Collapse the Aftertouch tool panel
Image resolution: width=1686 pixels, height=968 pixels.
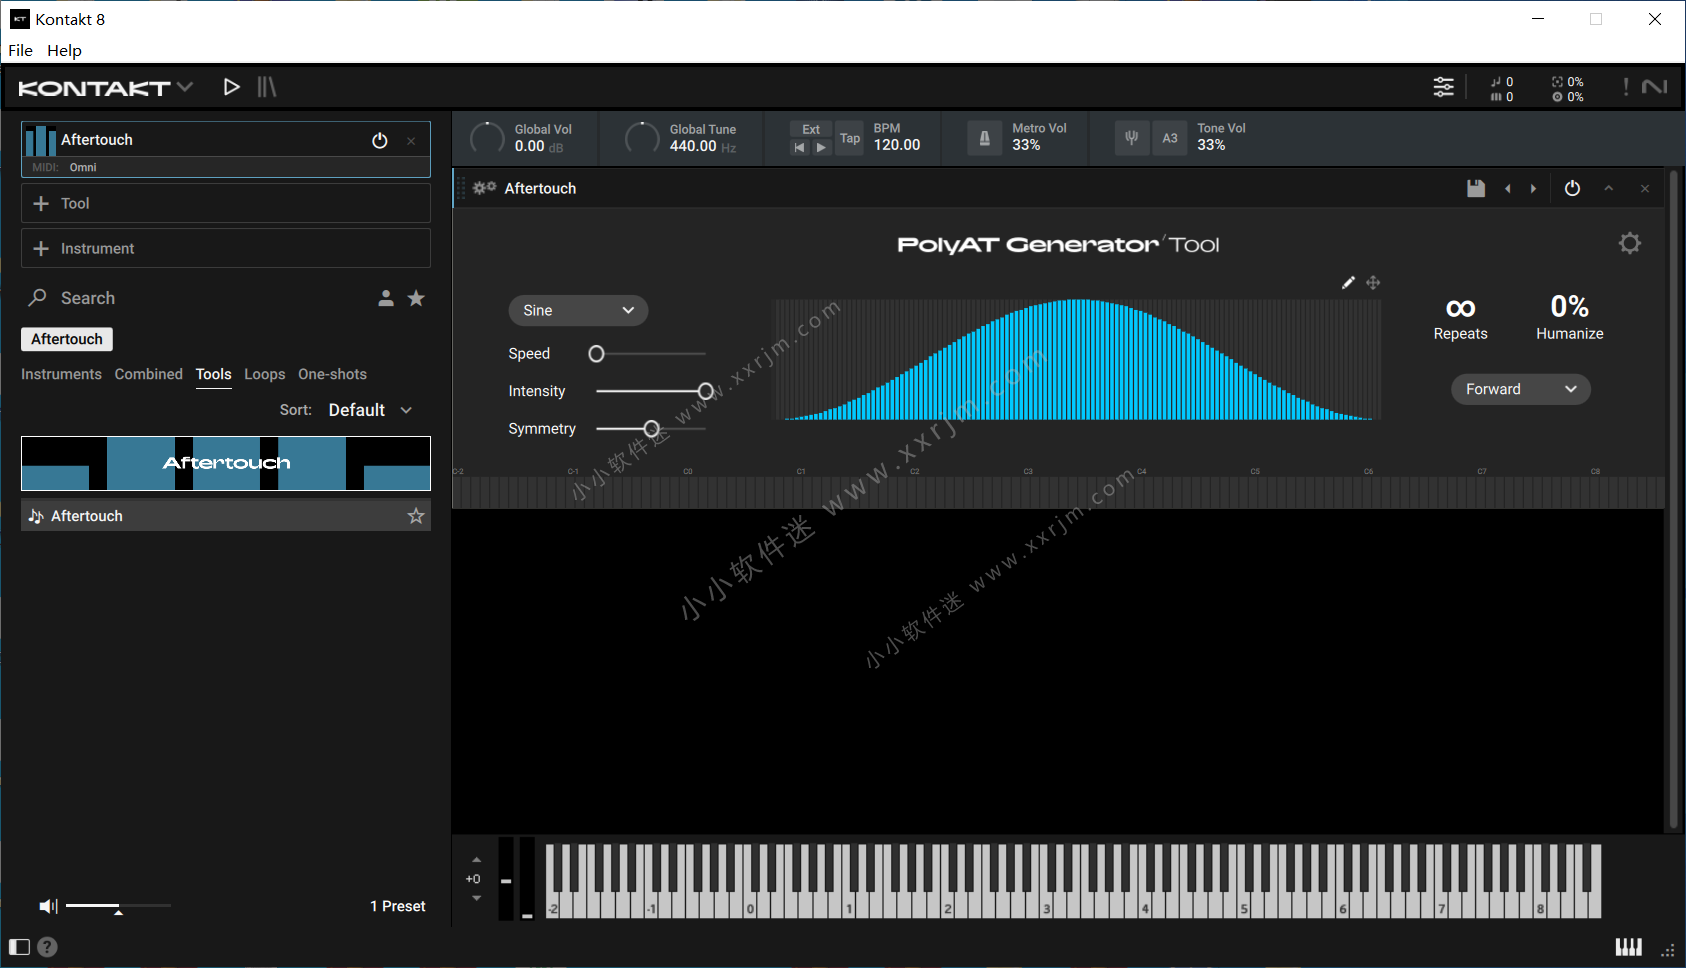(1609, 188)
